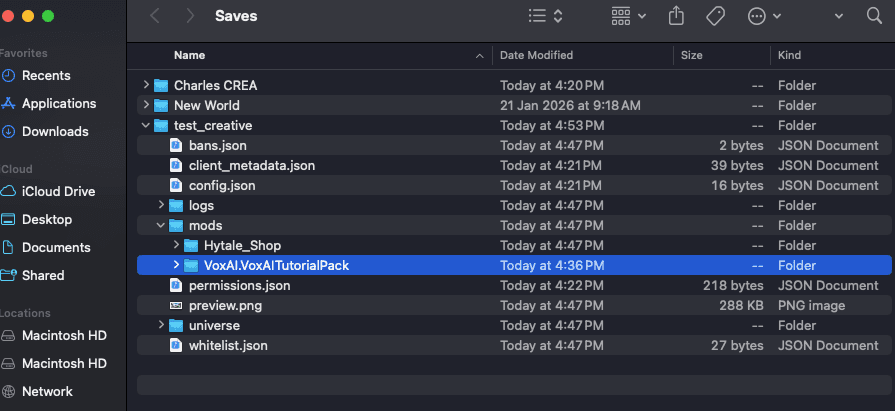Open the Group items dropdown

[x=628, y=16]
